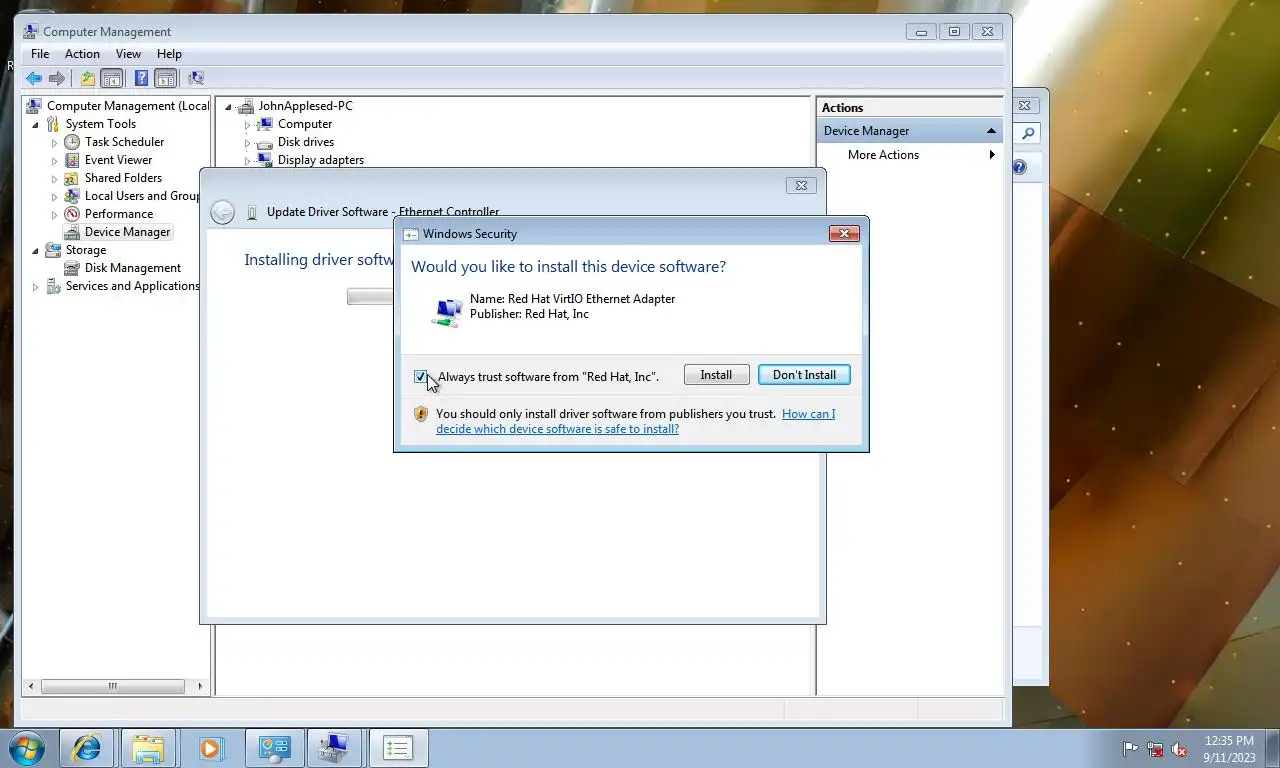Open Windows Media Player from taskbar

pos(210,748)
